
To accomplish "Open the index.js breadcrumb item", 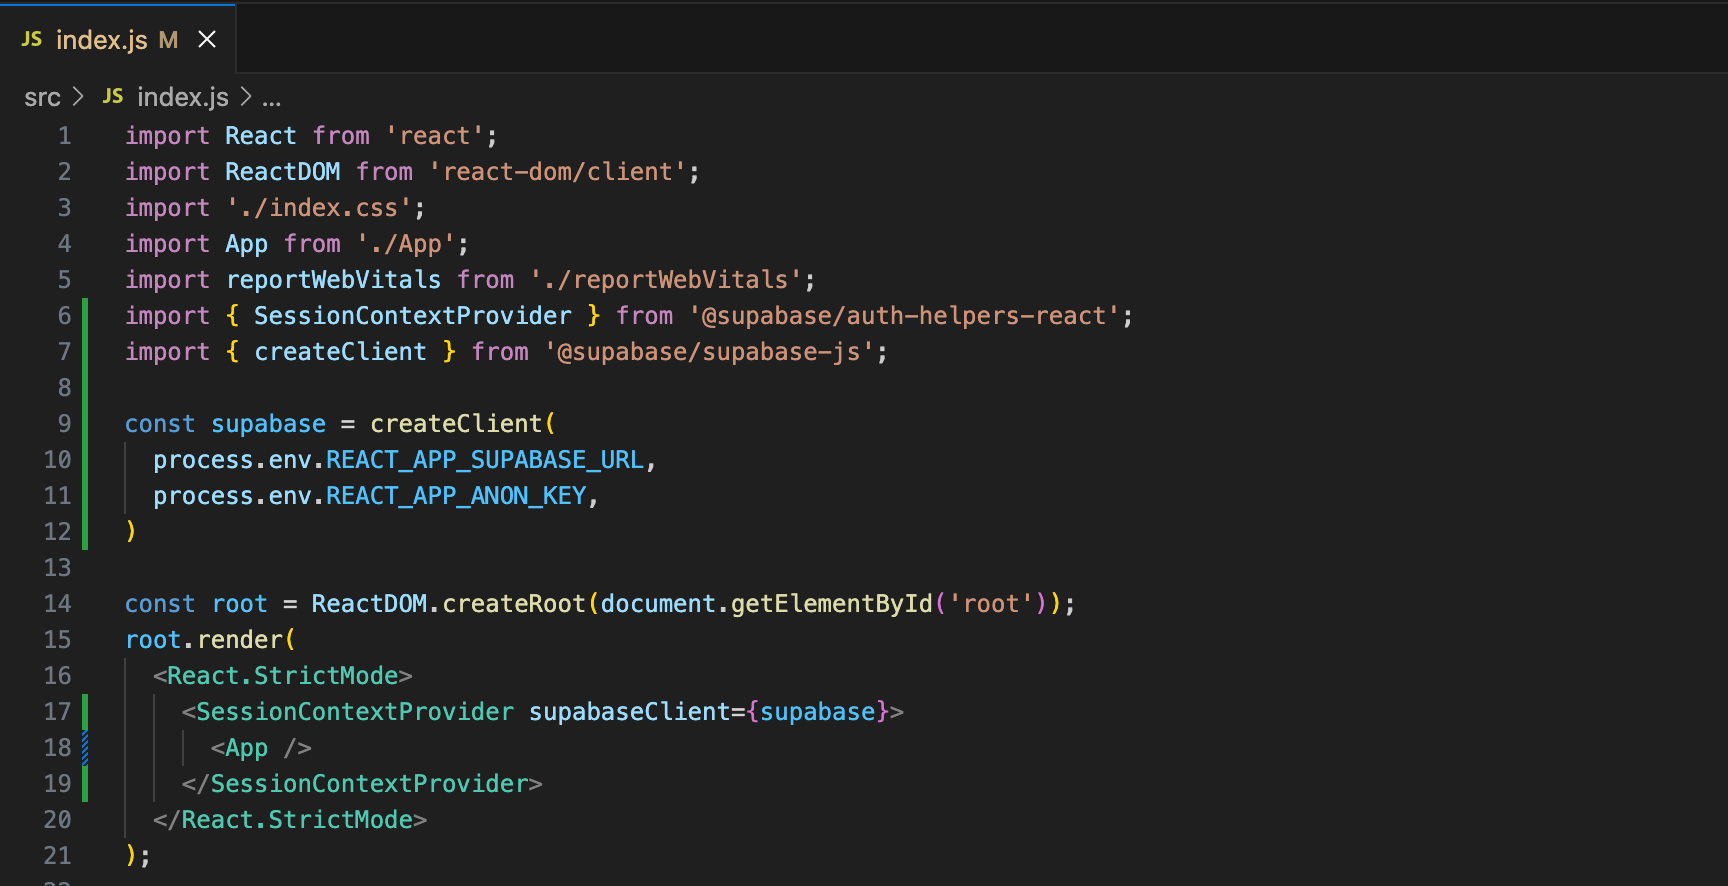I will point(182,97).
